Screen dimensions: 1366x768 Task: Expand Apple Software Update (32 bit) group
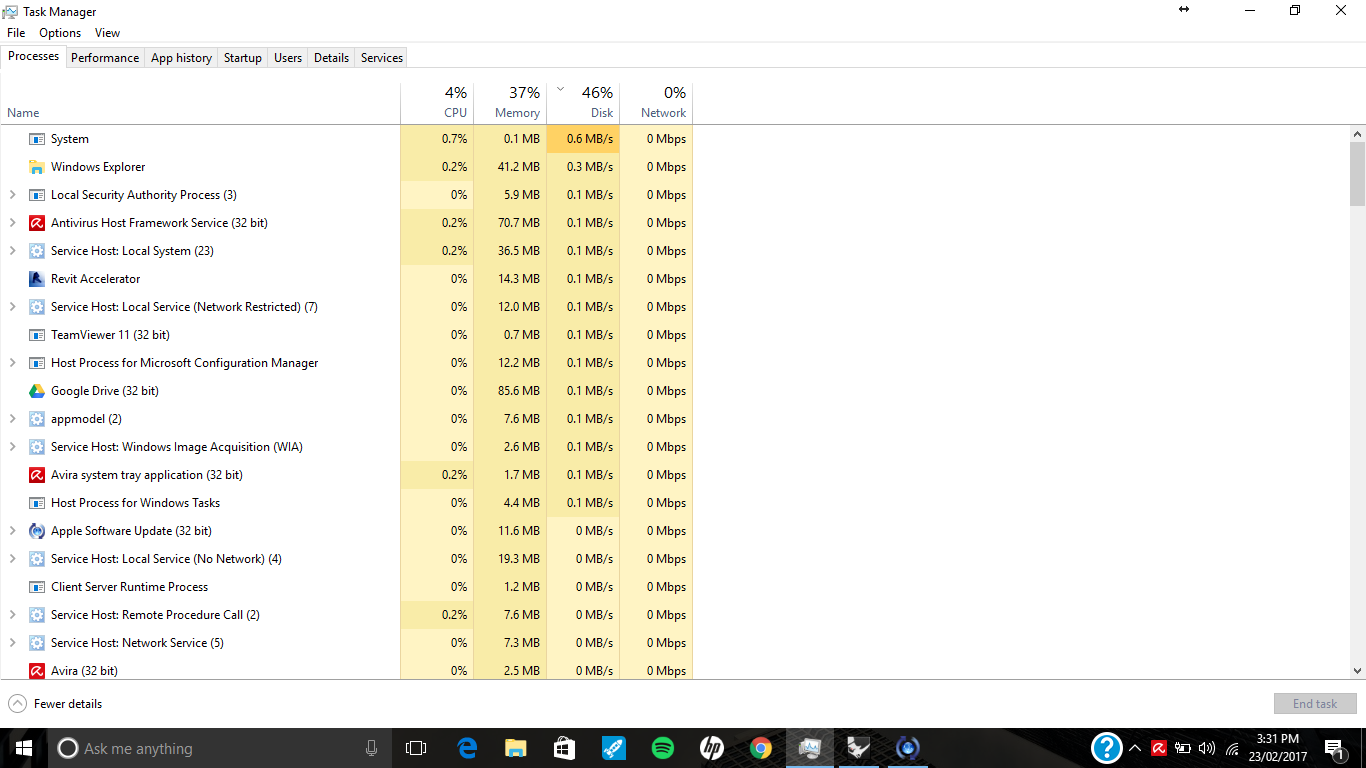click(x=13, y=531)
